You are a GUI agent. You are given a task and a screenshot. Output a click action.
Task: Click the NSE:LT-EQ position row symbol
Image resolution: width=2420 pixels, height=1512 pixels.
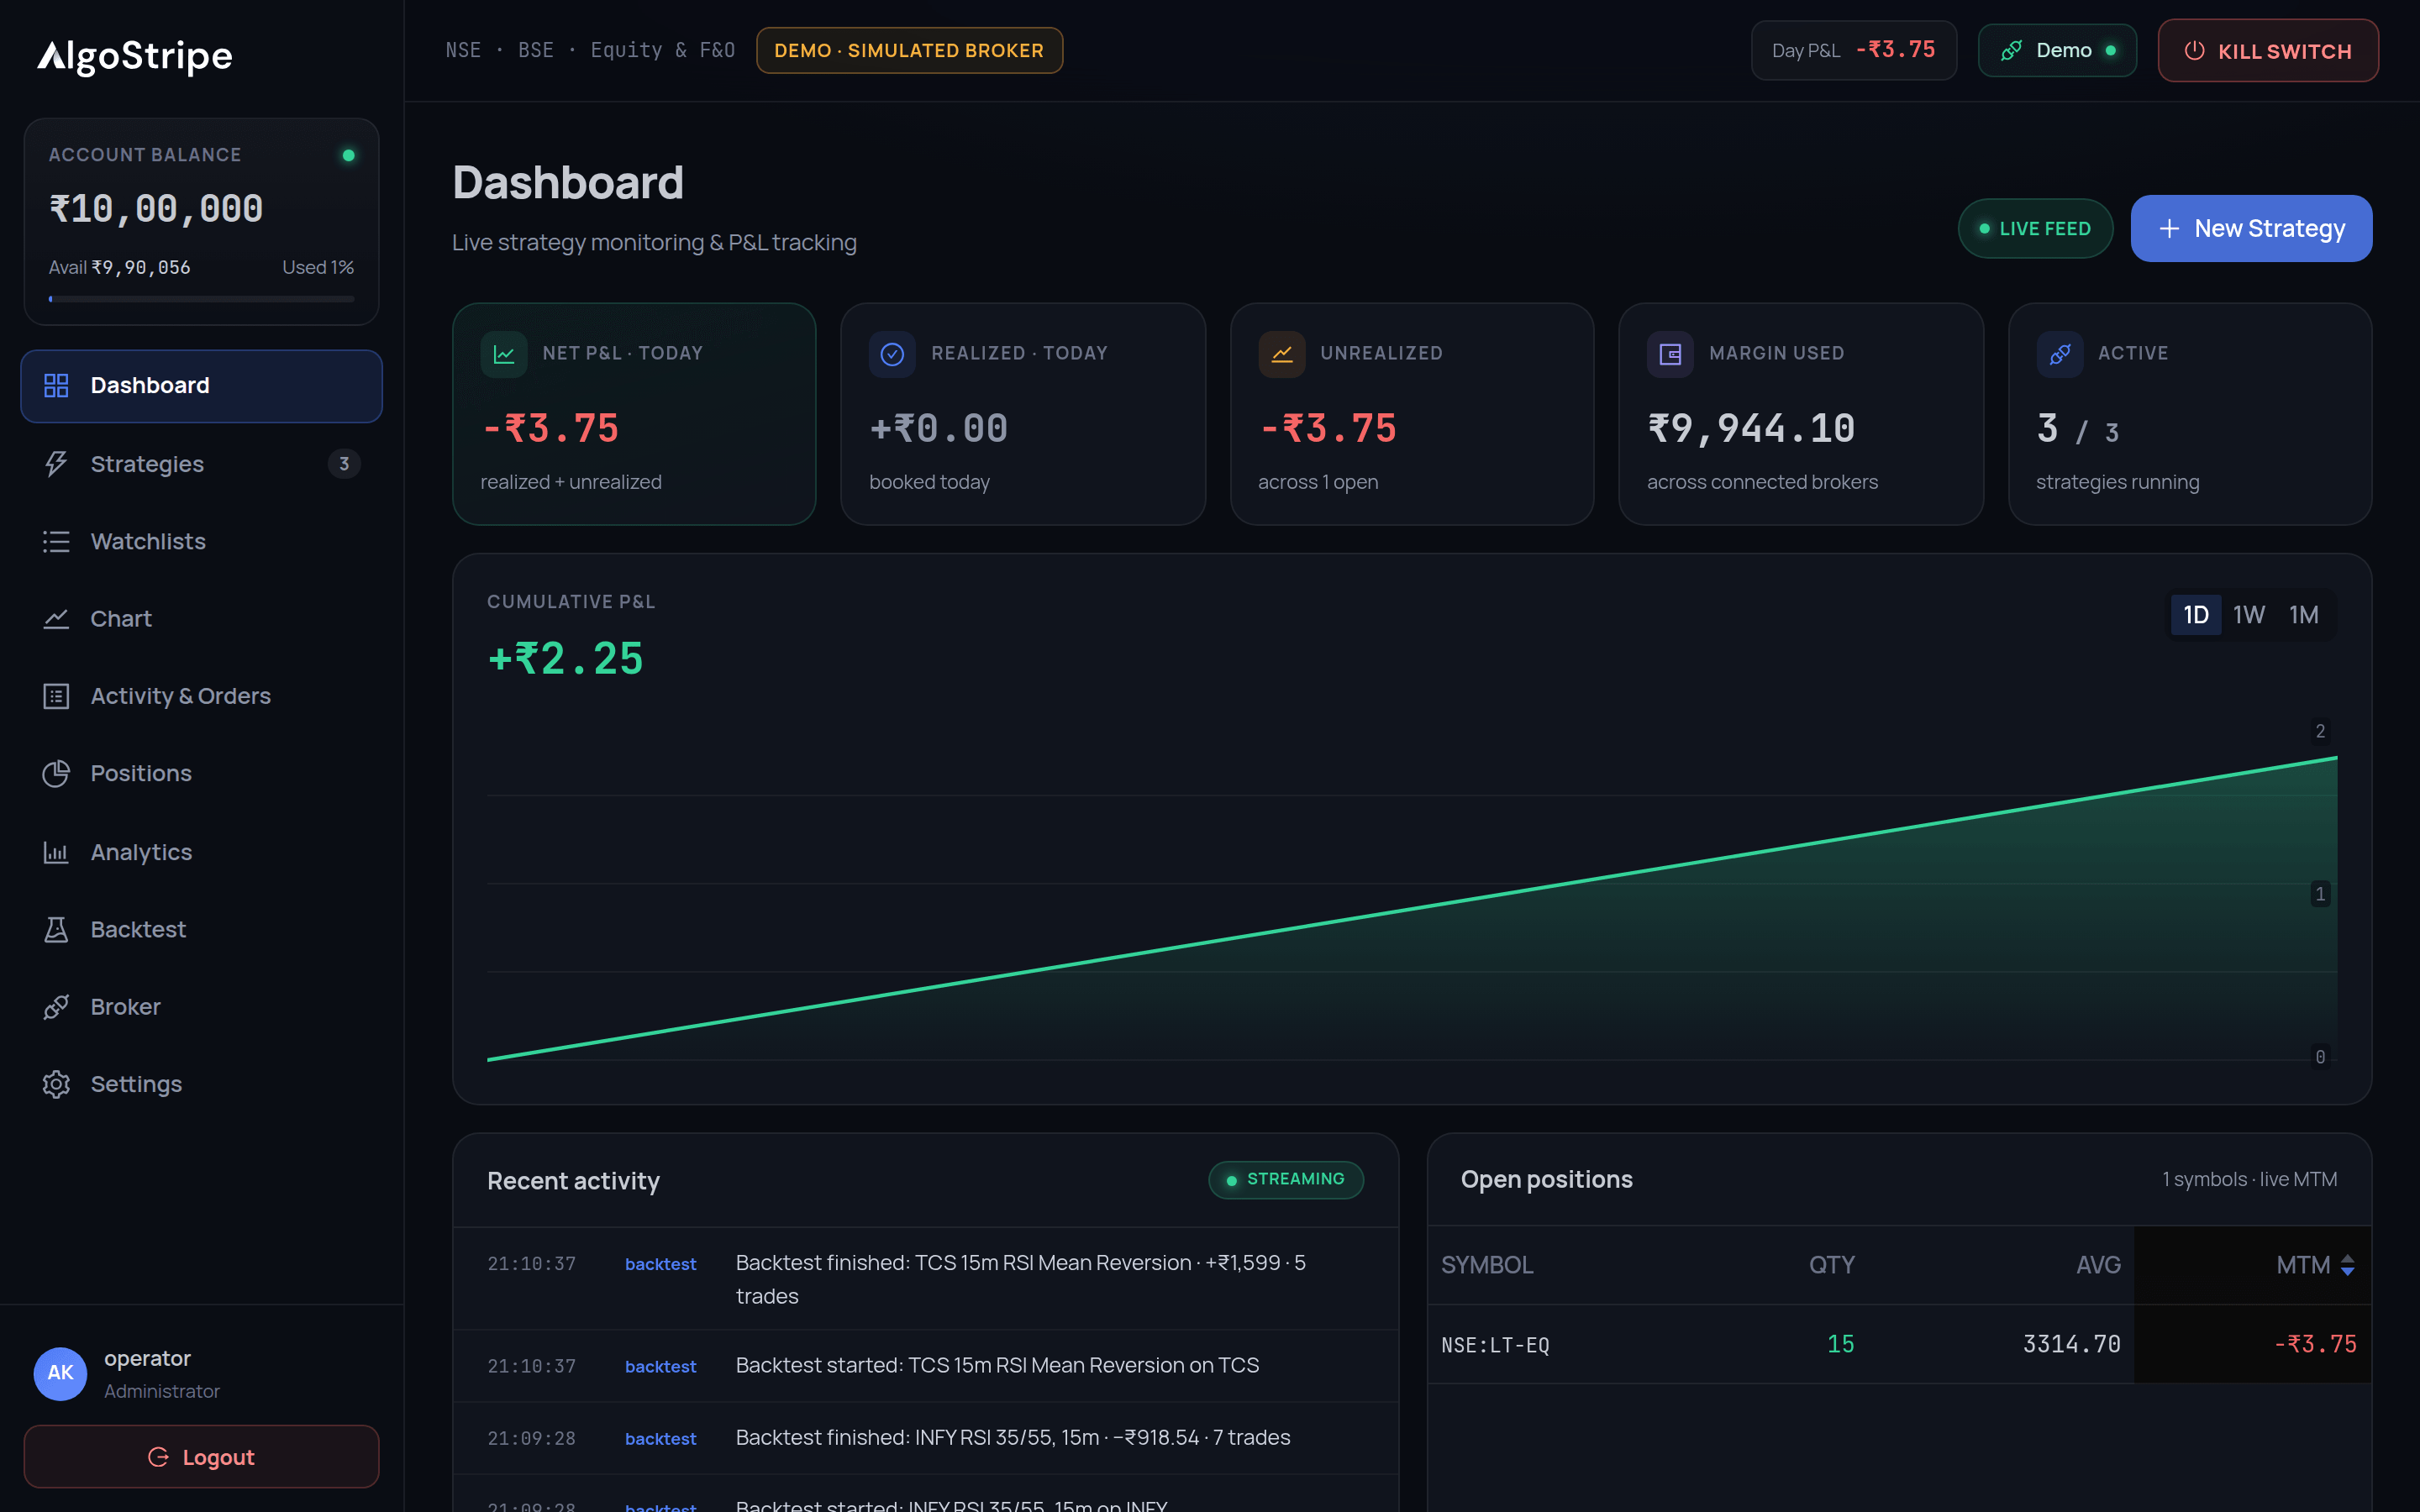pos(1495,1345)
